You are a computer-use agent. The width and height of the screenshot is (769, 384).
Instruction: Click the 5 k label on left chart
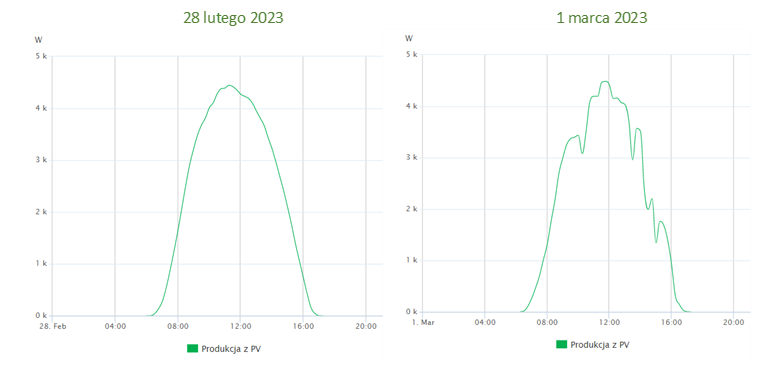tap(42, 56)
